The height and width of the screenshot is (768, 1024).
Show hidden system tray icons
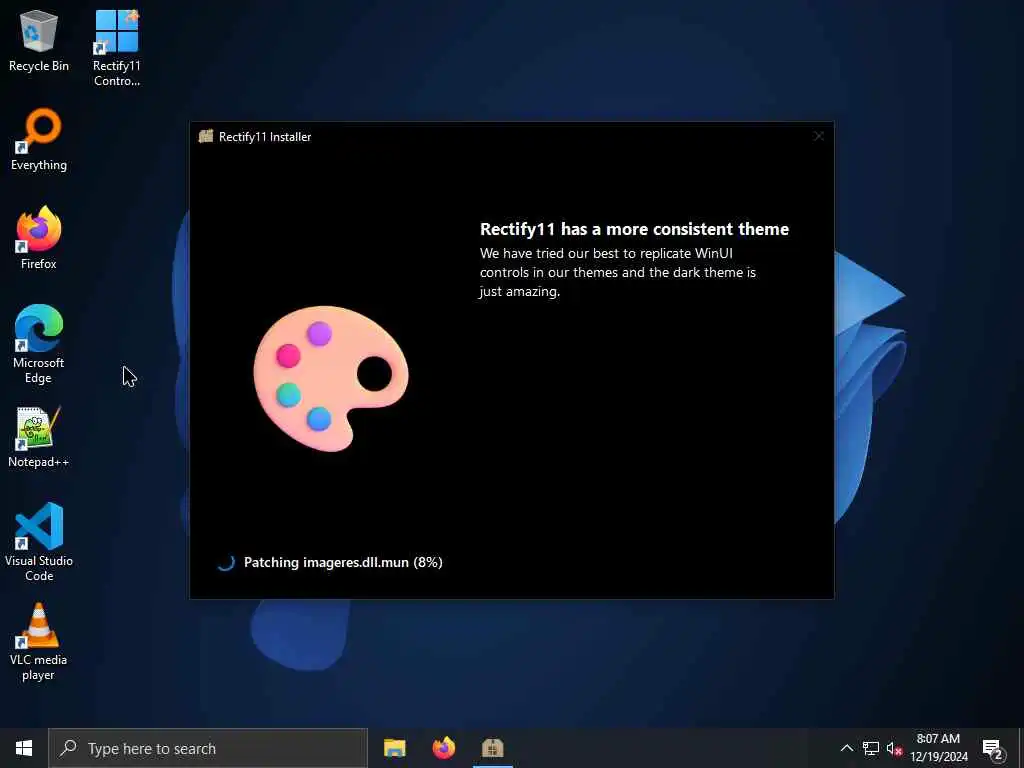pos(846,748)
